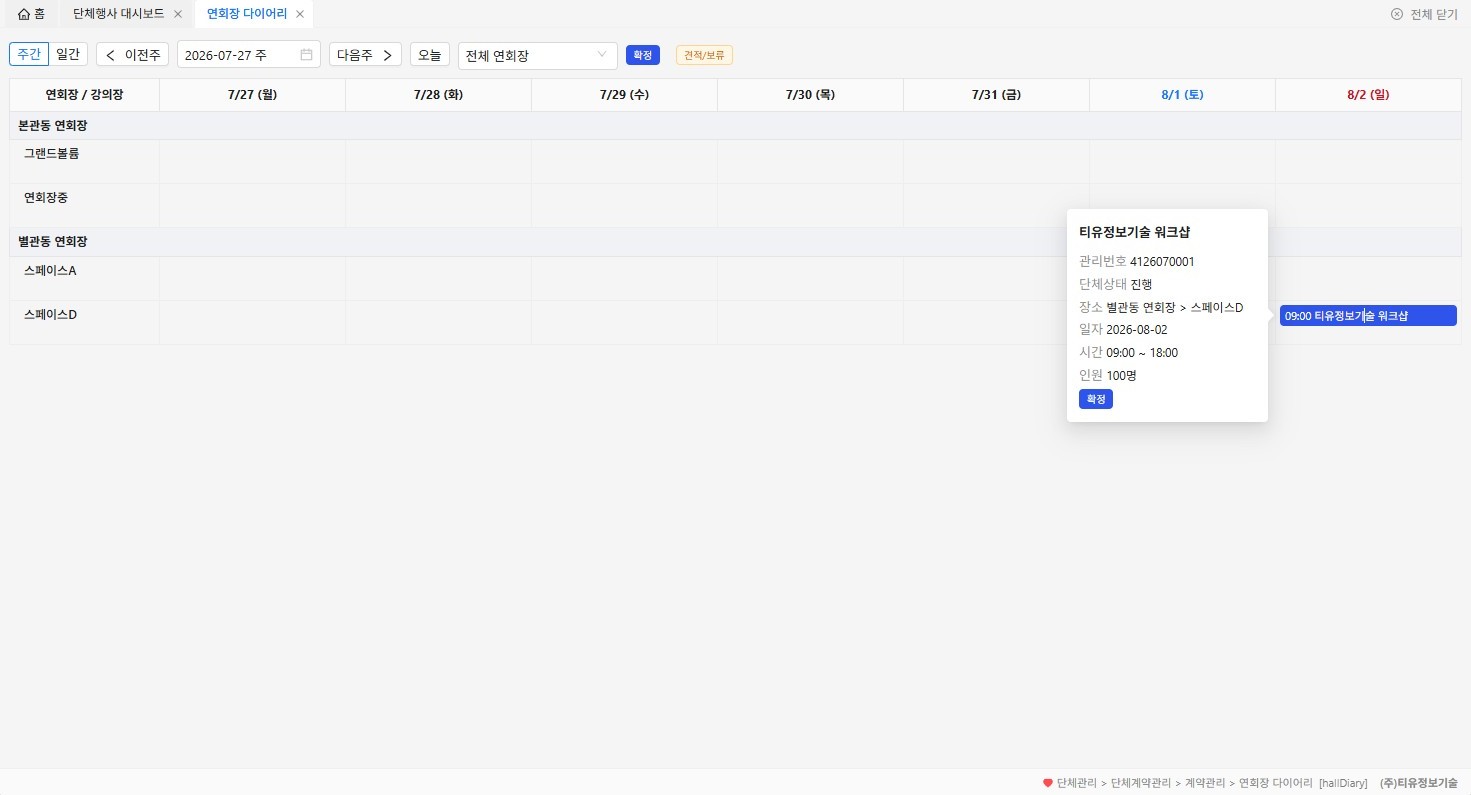Collapse the 별관동 연회장 group row

click(735, 242)
